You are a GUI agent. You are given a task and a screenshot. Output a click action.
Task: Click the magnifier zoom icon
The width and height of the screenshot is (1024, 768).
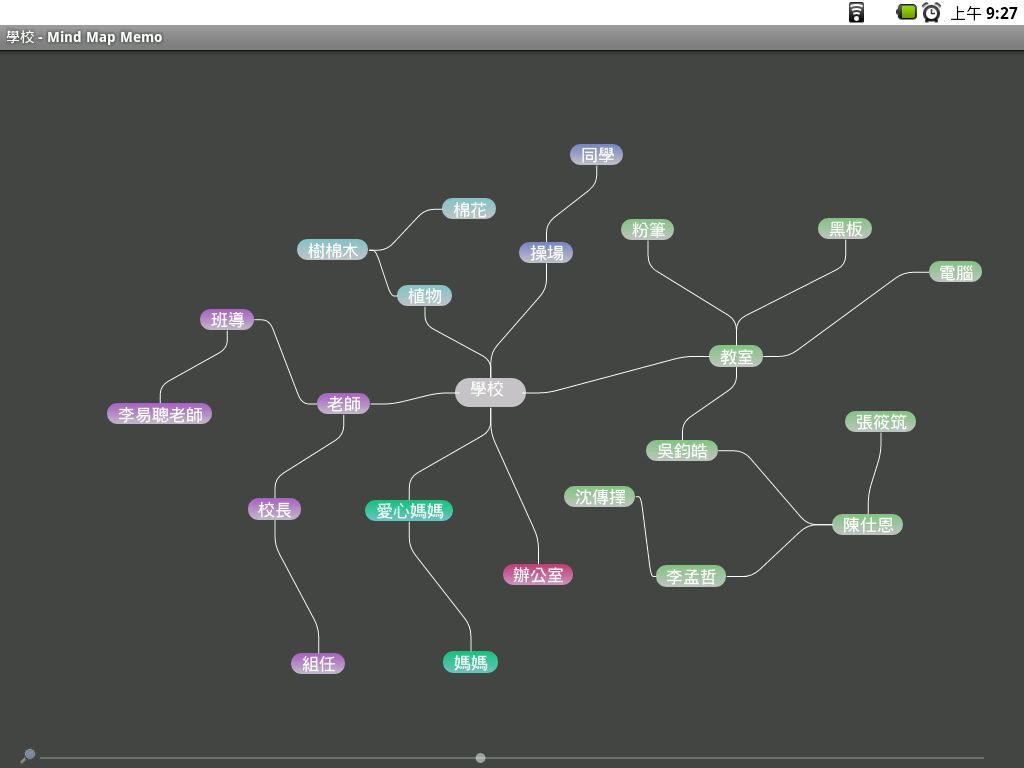tap(28, 756)
